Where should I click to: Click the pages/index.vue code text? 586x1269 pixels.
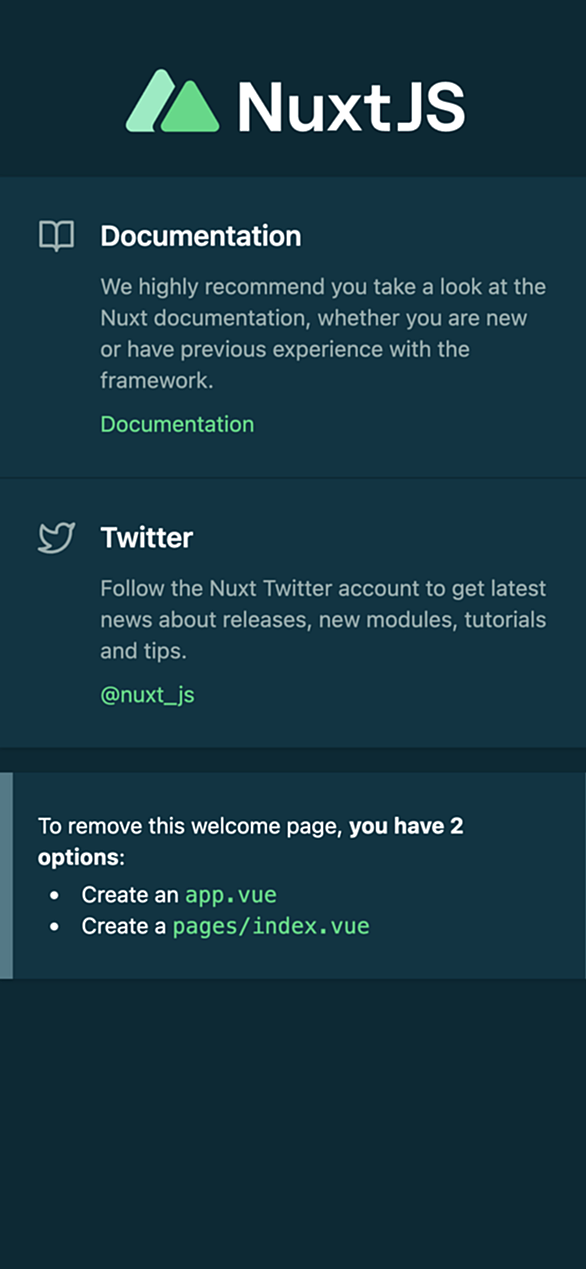(x=271, y=926)
